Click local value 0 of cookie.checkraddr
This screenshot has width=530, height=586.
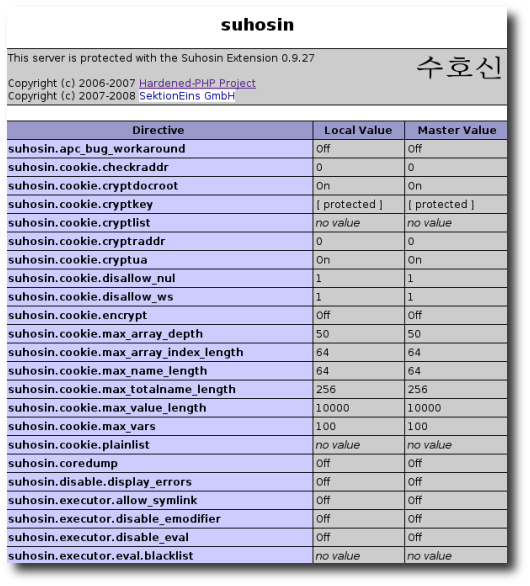click(x=319, y=167)
